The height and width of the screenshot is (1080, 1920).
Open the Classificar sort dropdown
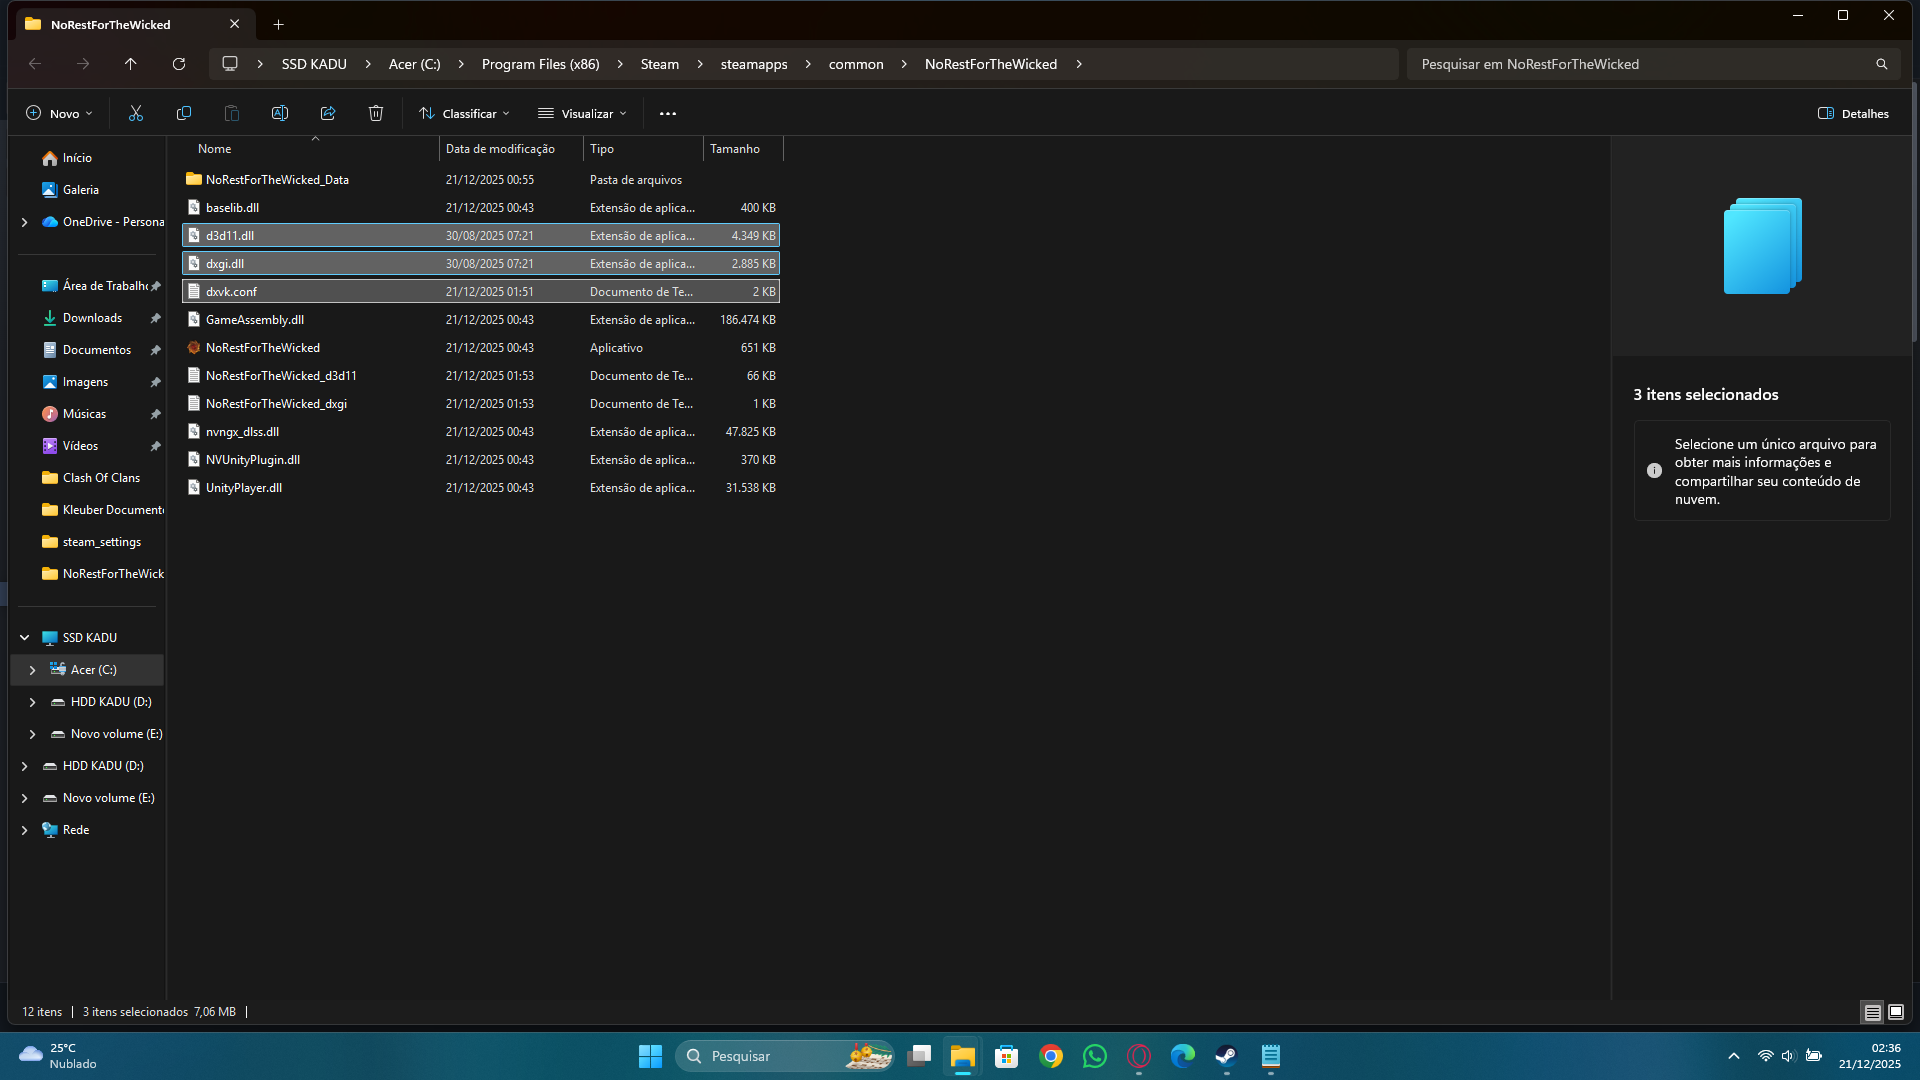[465, 113]
